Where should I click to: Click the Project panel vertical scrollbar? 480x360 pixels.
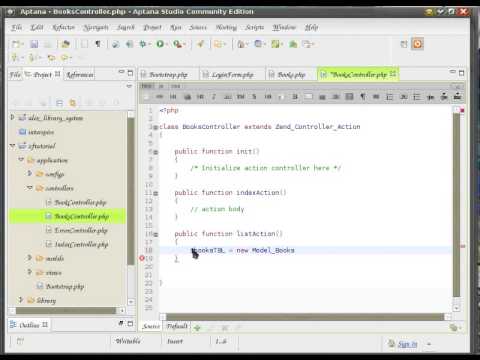coord(131,192)
